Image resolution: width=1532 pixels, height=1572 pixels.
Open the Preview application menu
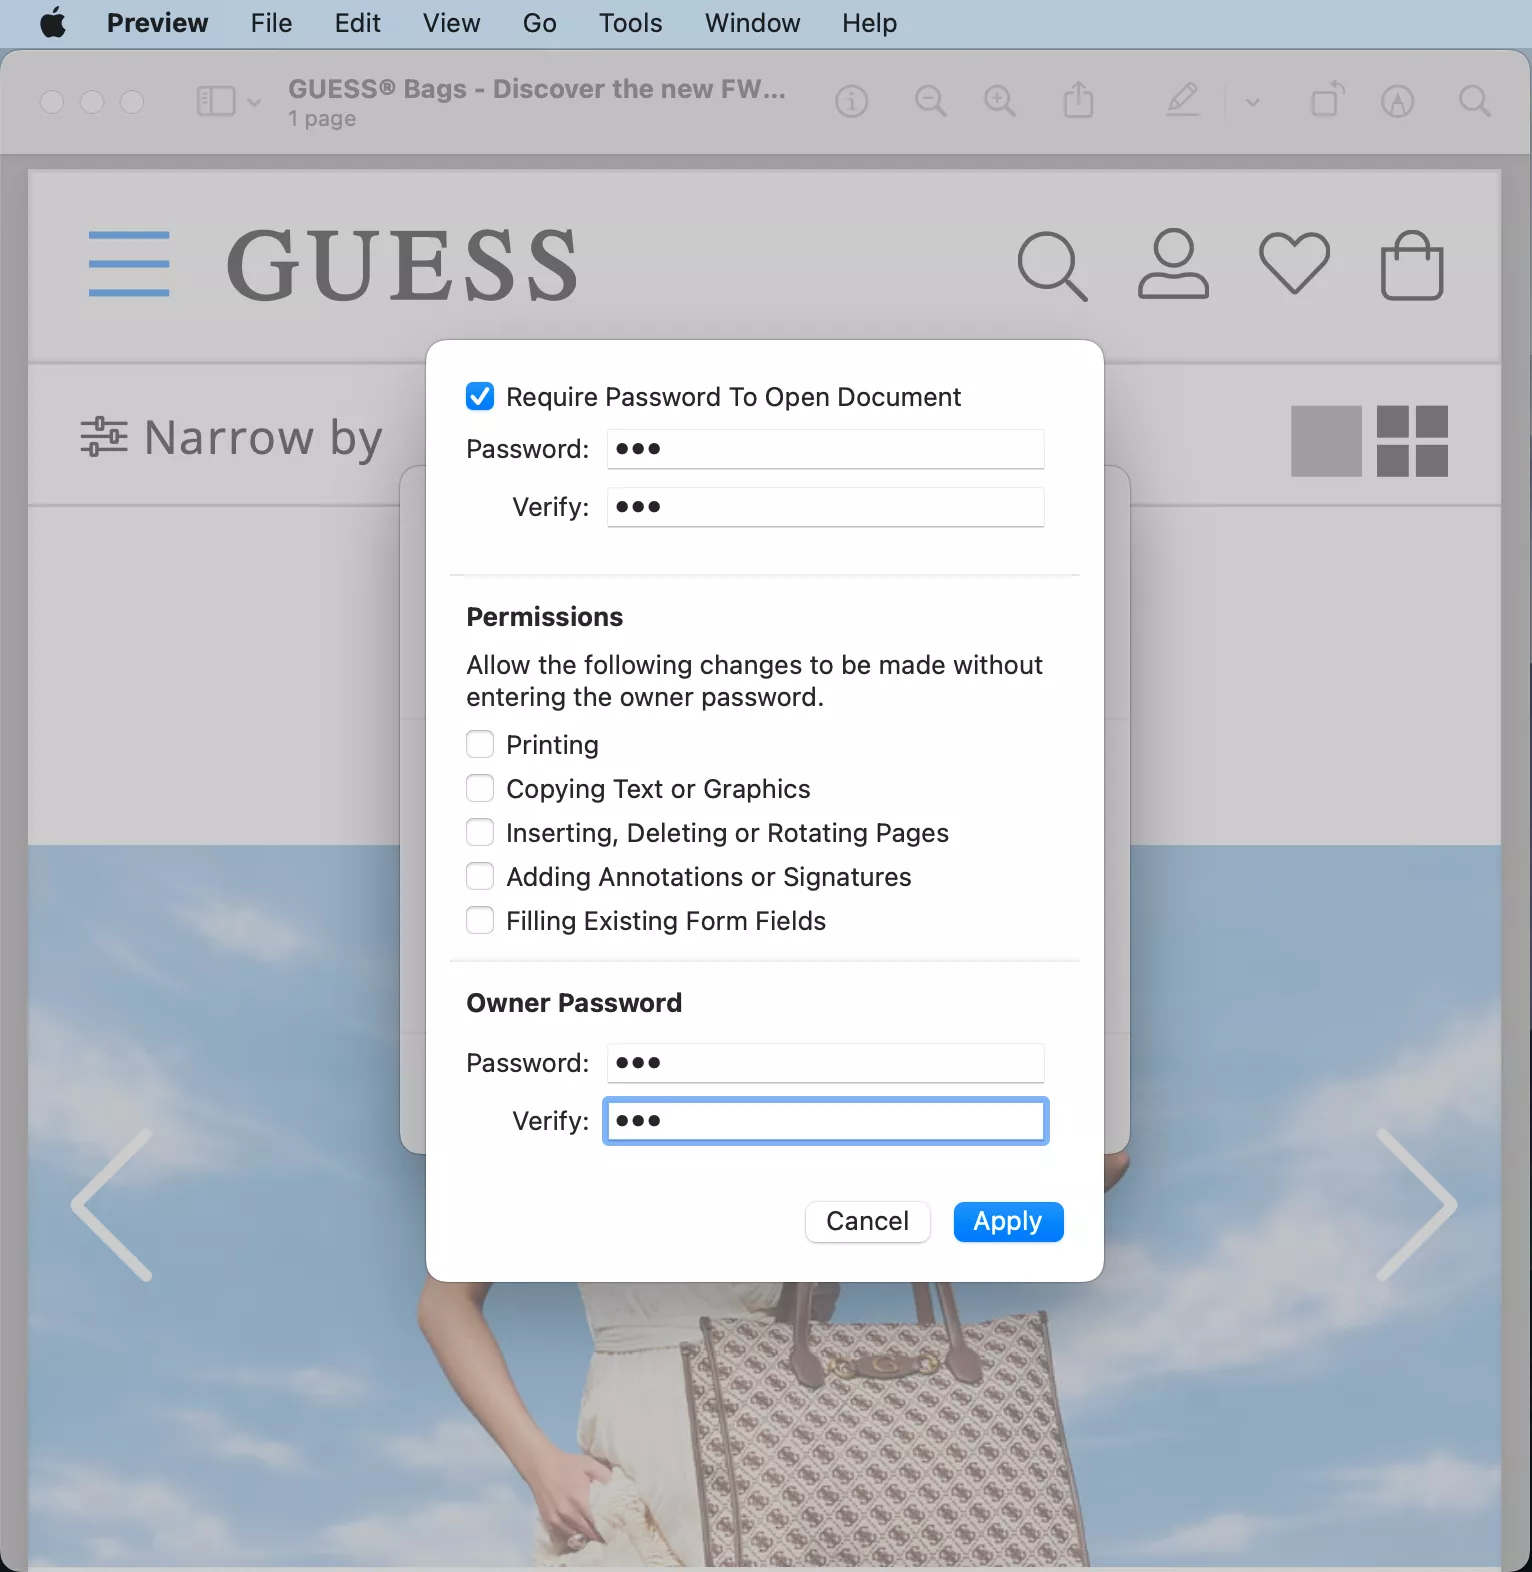click(157, 22)
